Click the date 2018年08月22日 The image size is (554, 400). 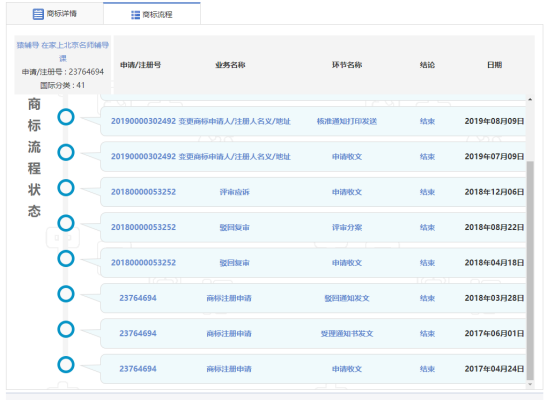pos(494,227)
